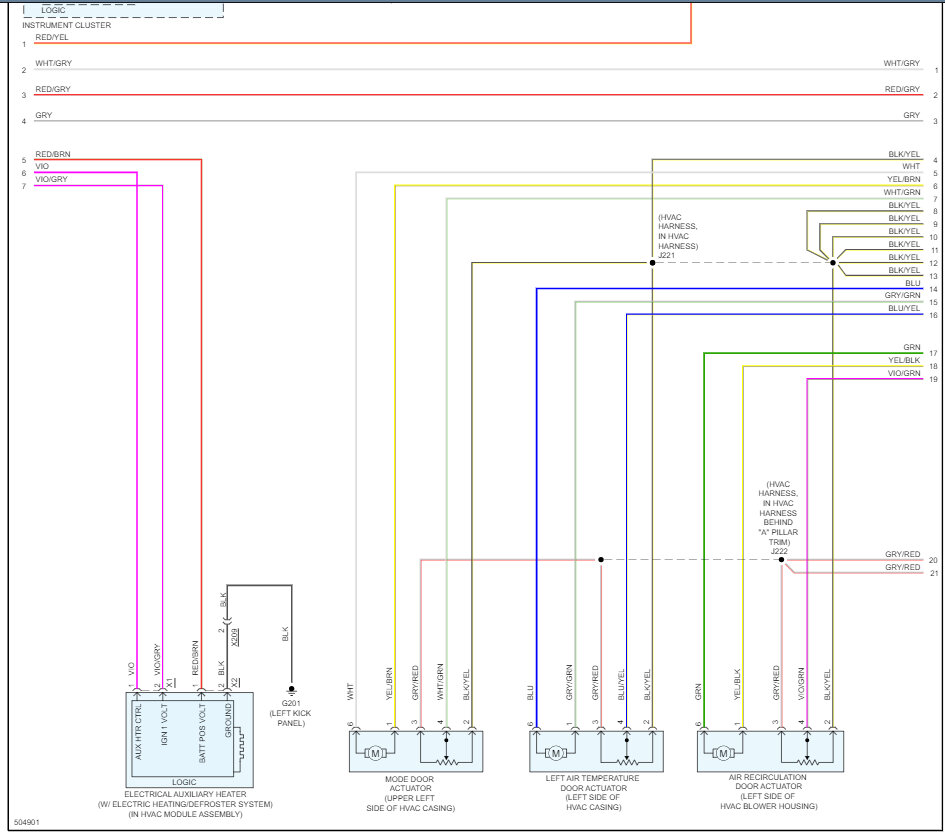Viewport: 945px width, 838px height.
Task: Click the vertical VIO/GRN label above Air Recirculation Actuator
Action: pos(802,684)
